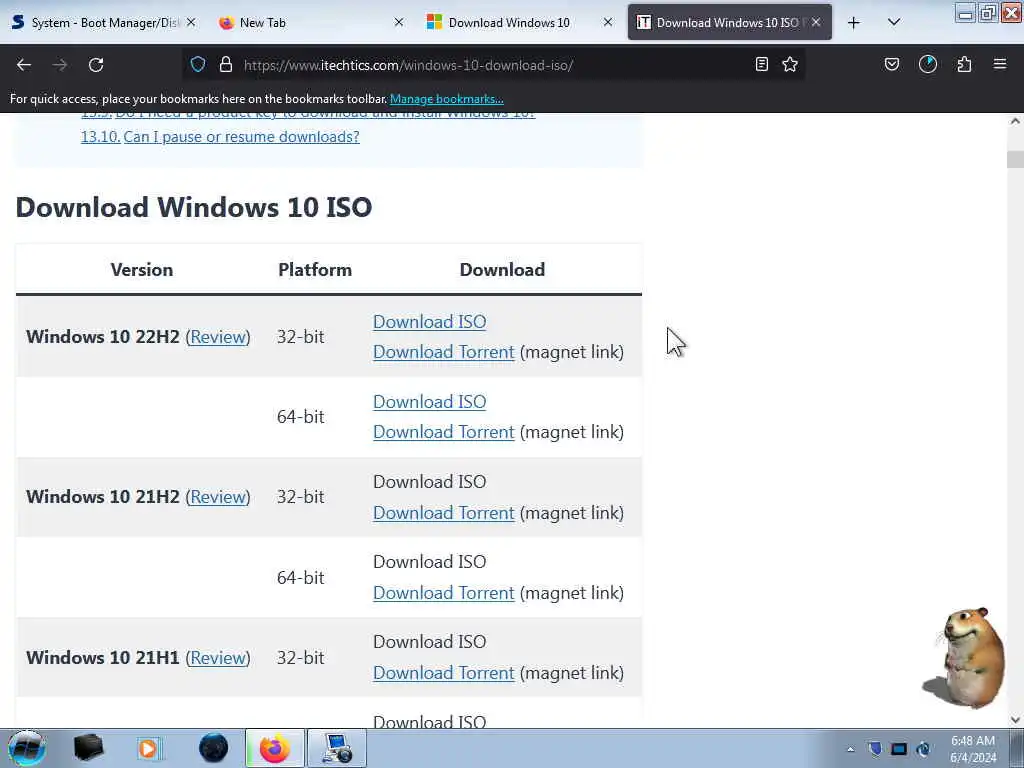The image size is (1024, 768).
Task: Open the monitor tray icon
Action: click(x=899, y=749)
